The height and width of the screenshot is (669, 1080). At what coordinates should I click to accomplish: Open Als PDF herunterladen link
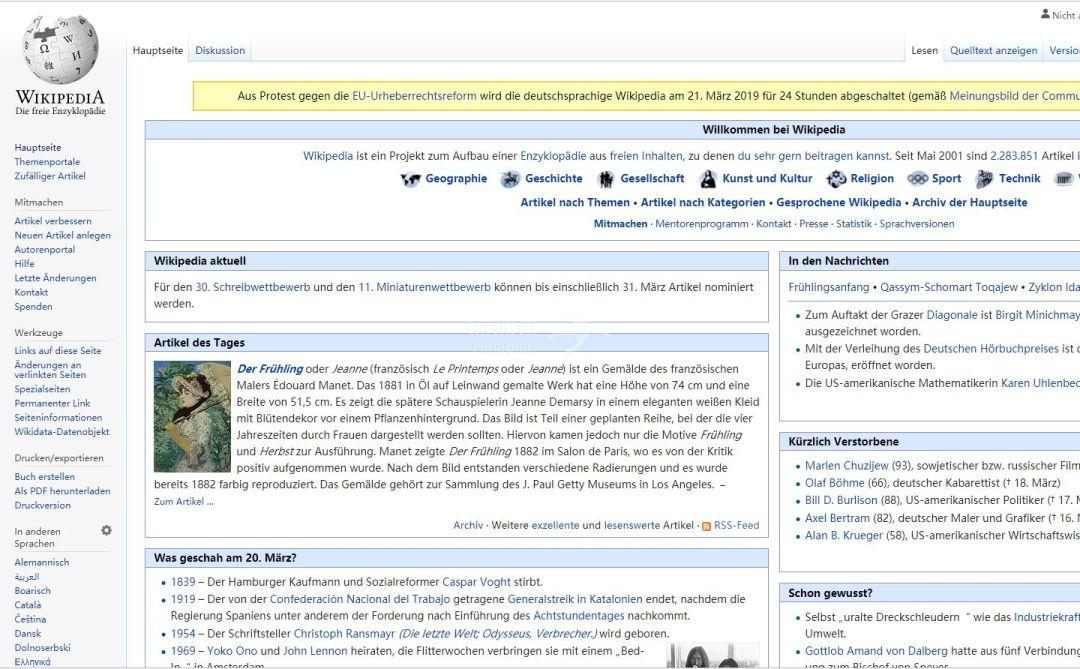pyautogui.click(x=62, y=491)
